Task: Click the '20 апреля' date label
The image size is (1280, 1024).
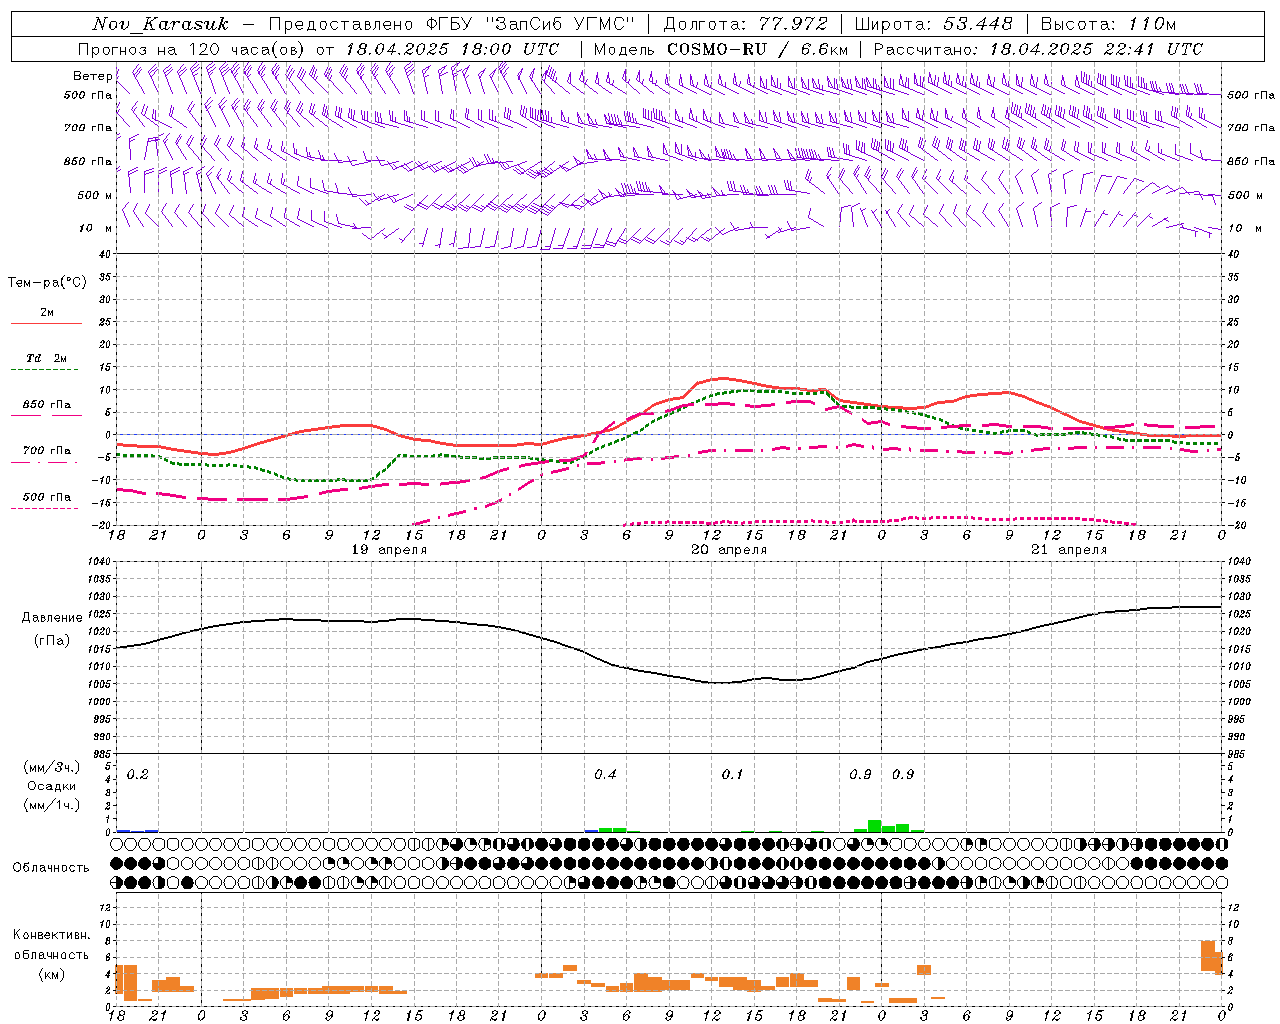Action: tap(729, 550)
